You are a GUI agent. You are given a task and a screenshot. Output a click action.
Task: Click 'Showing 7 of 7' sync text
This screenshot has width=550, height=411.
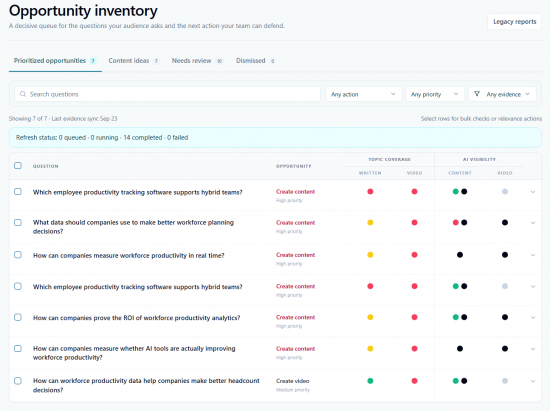coord(63,119)
